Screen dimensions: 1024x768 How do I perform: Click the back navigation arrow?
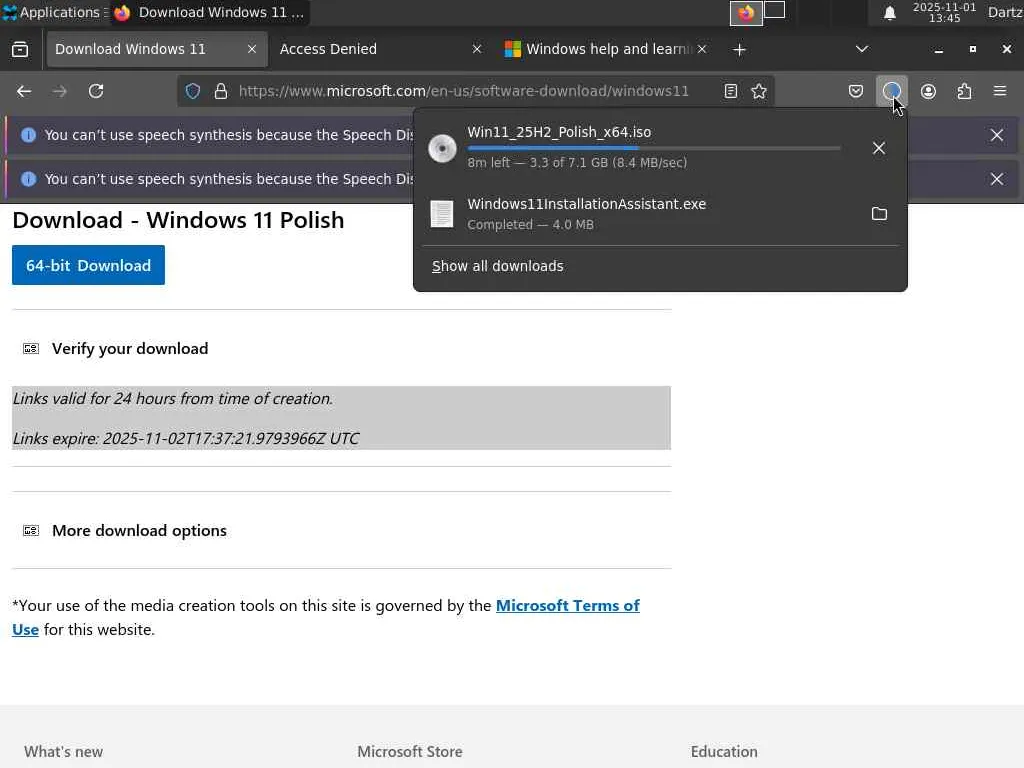tap(24, 91)
